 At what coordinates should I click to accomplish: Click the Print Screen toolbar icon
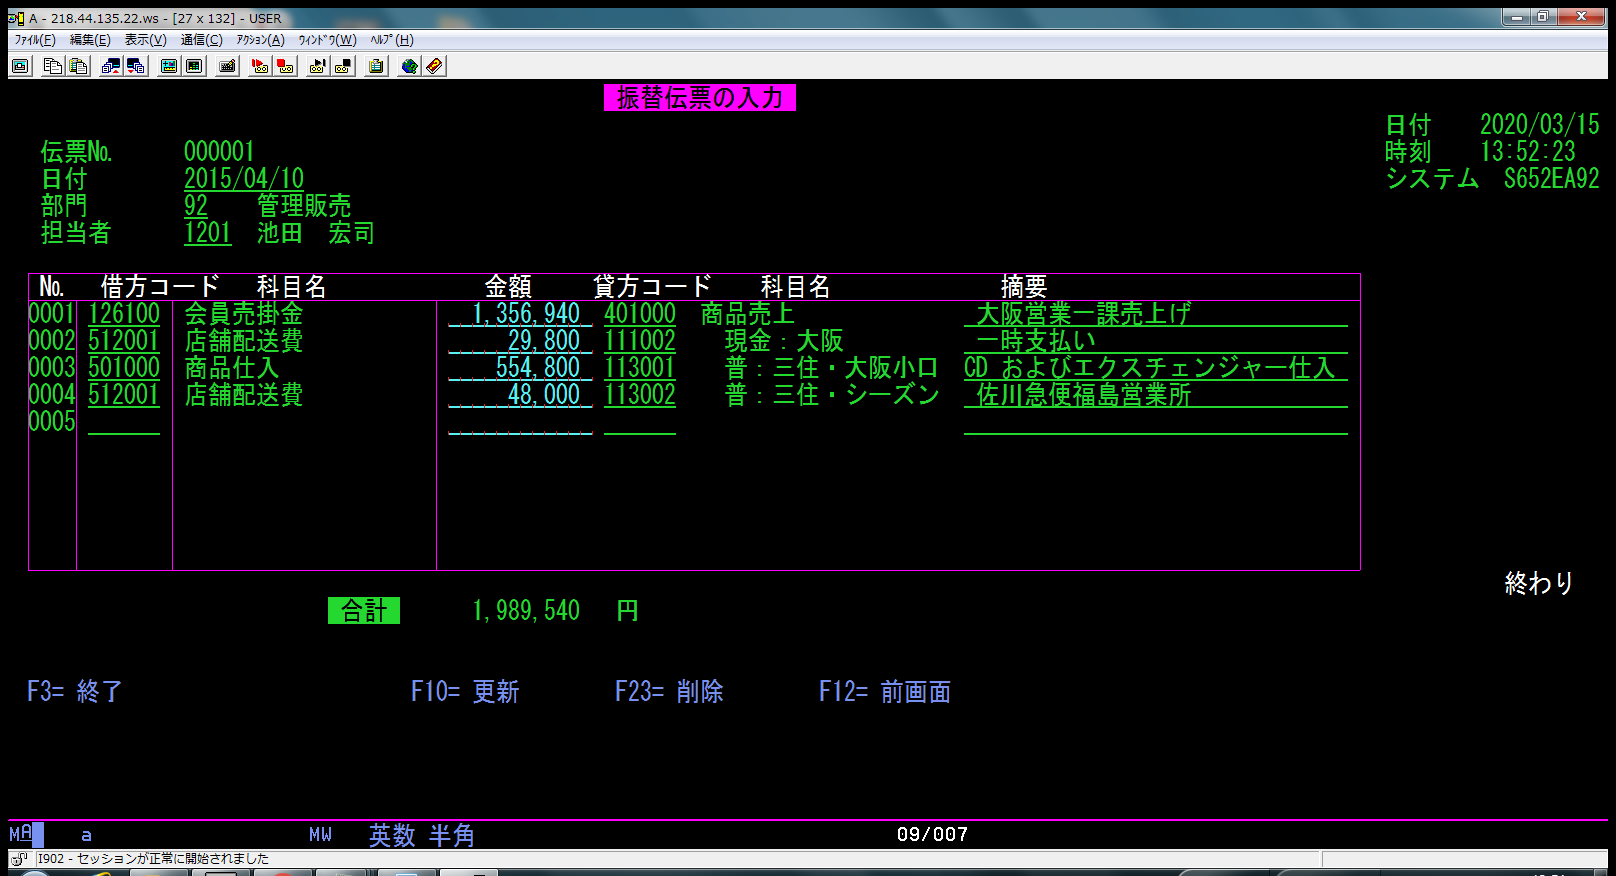tap(20, 66)
